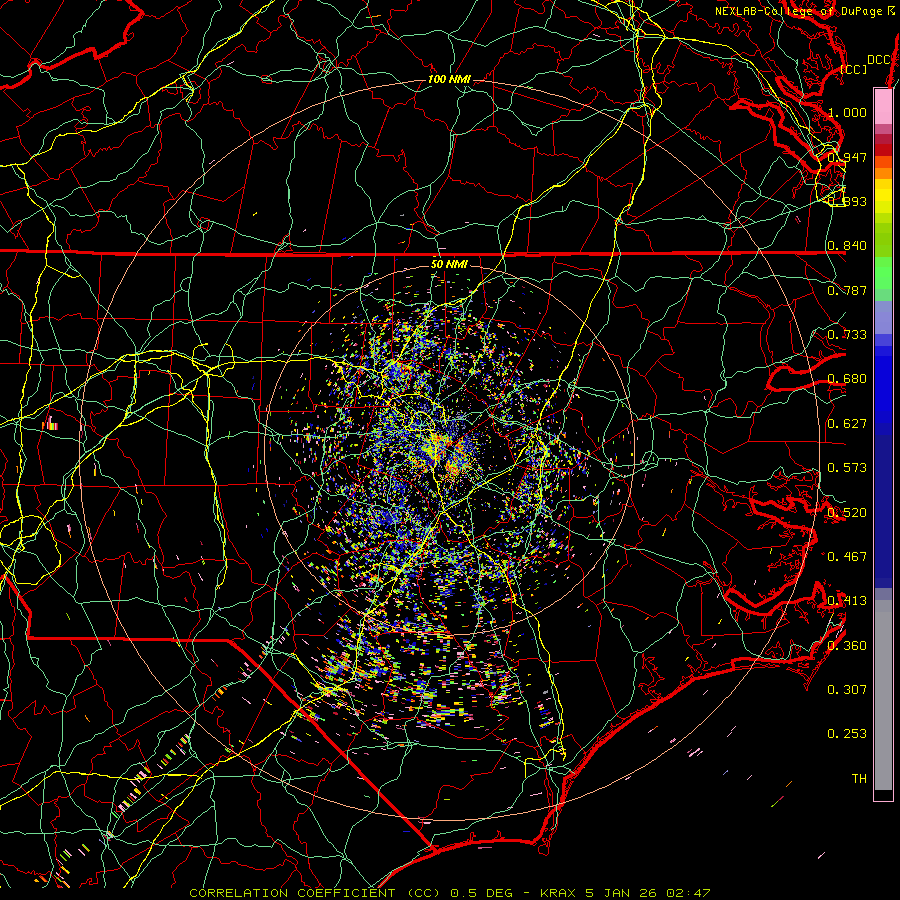Click the 50 NMI range ring label
The width and height of the screenshot is (900, 900).
click(x=449, y=264)
